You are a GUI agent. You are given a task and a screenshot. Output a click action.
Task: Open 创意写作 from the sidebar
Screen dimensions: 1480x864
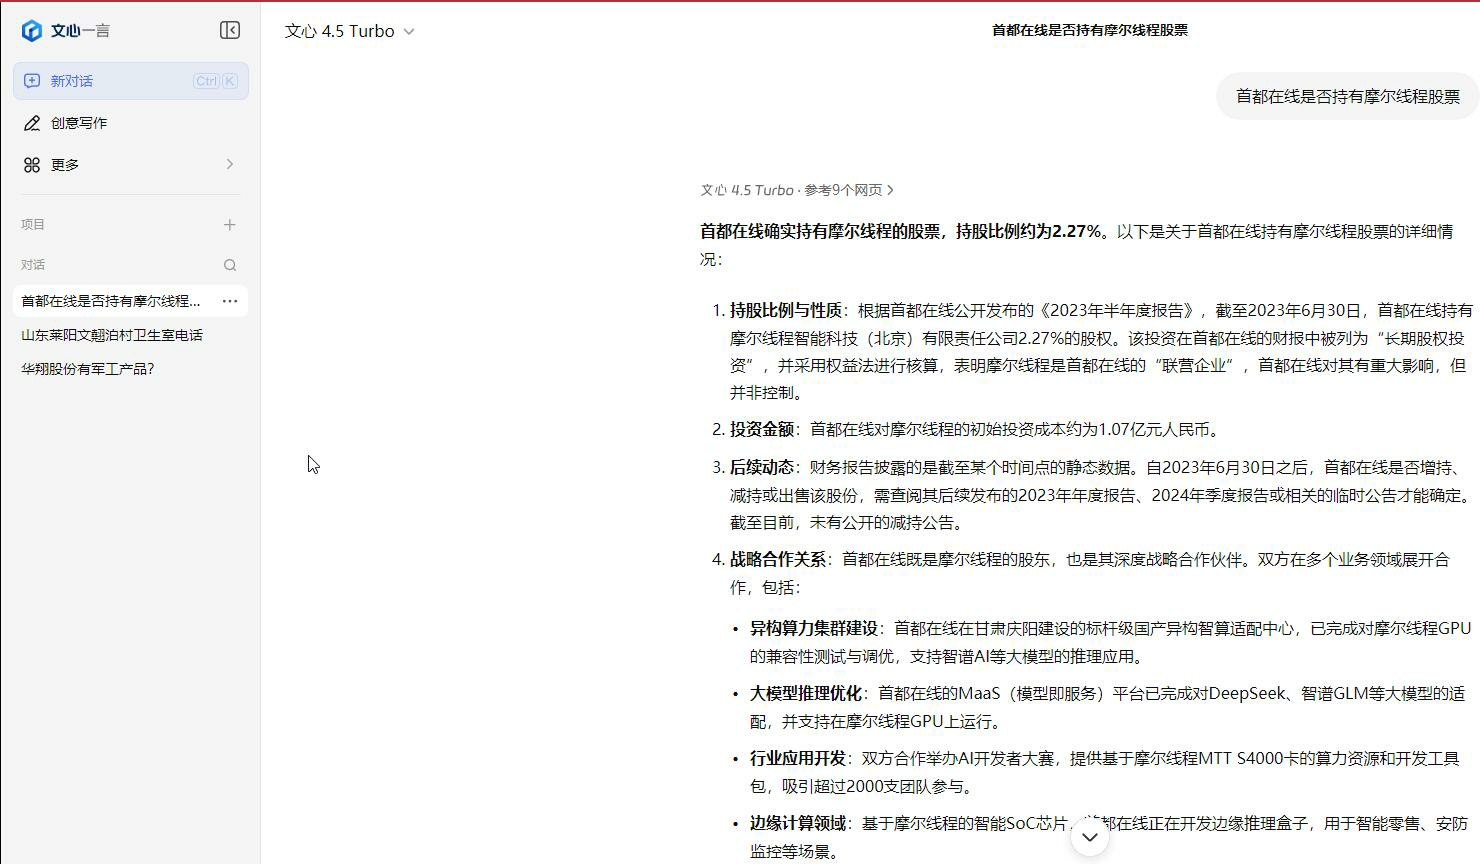coord(131,123)
